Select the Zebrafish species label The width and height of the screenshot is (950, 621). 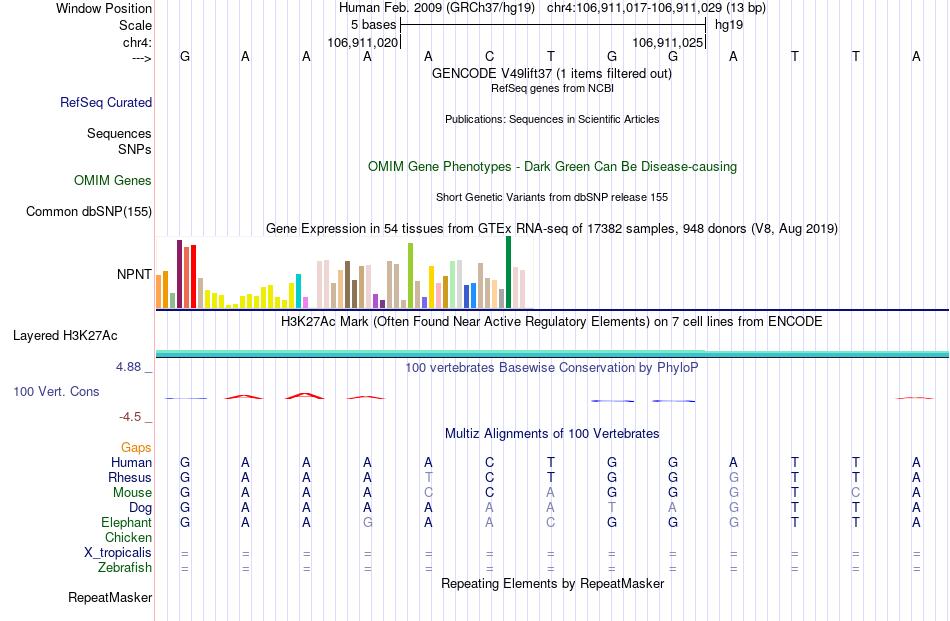pyautogui.click(x=125, y=568)
